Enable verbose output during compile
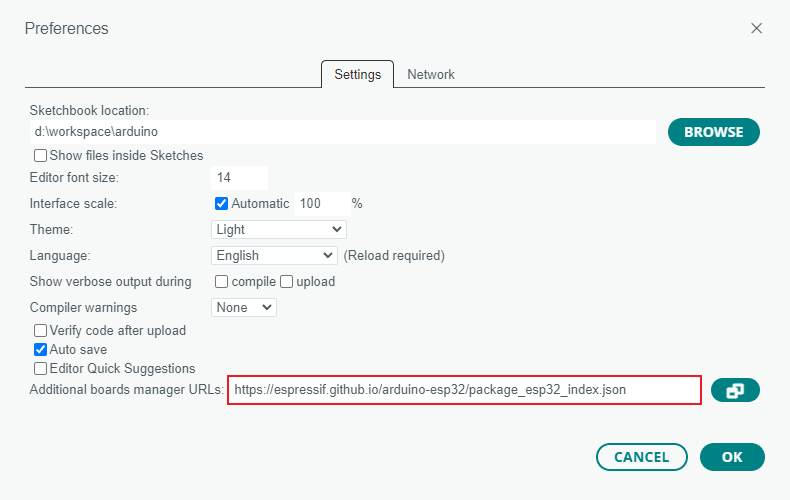The height and width of the screenshot is (500, 790). pos(221,281)
